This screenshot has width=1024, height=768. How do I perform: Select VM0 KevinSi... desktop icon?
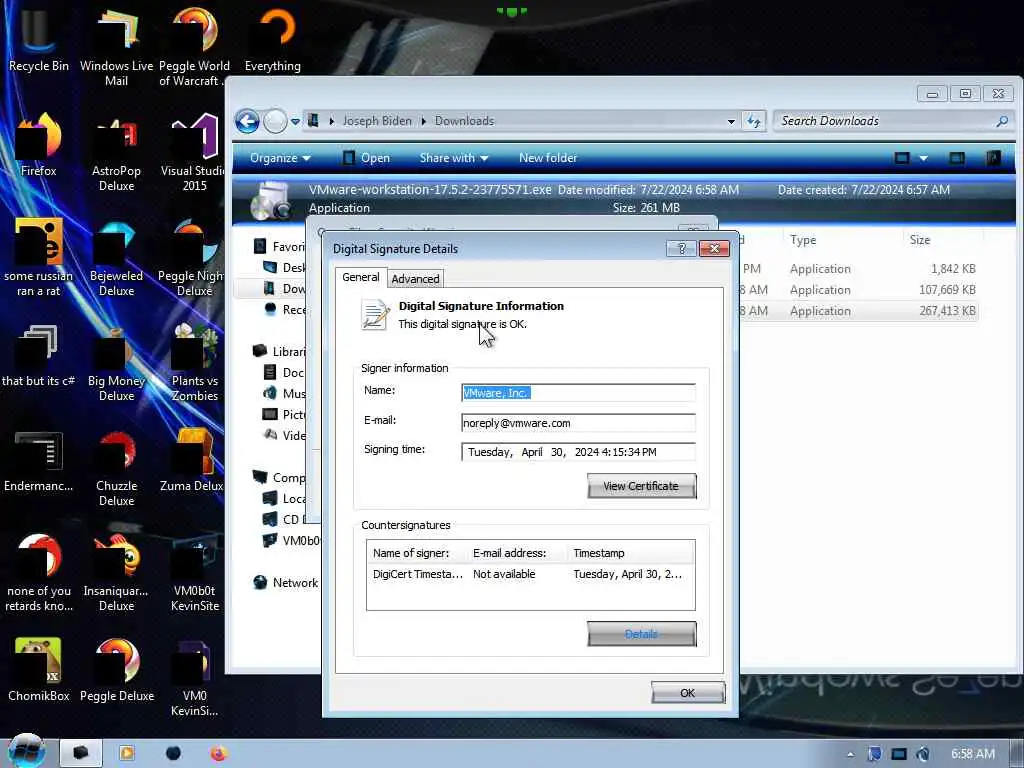194,678
